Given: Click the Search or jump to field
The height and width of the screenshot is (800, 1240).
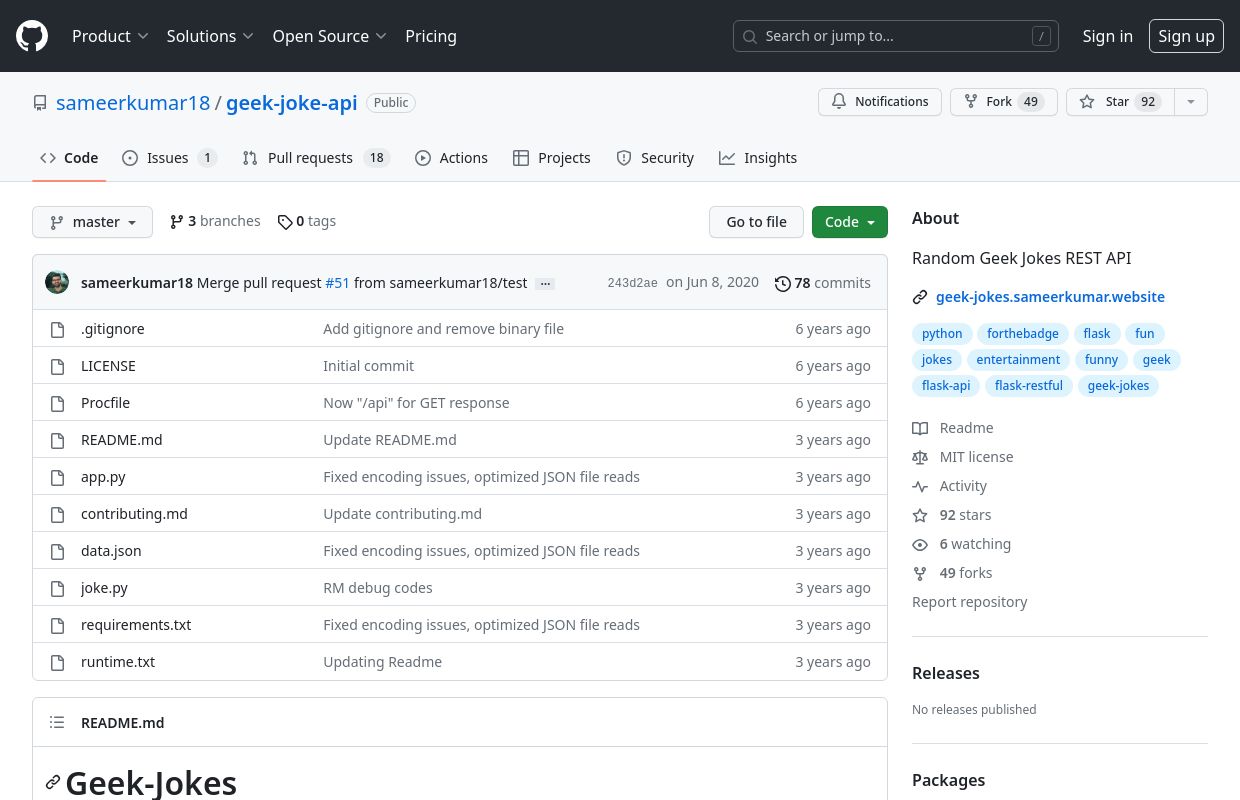Looking at the screenshot, I should tap(896, 36).
